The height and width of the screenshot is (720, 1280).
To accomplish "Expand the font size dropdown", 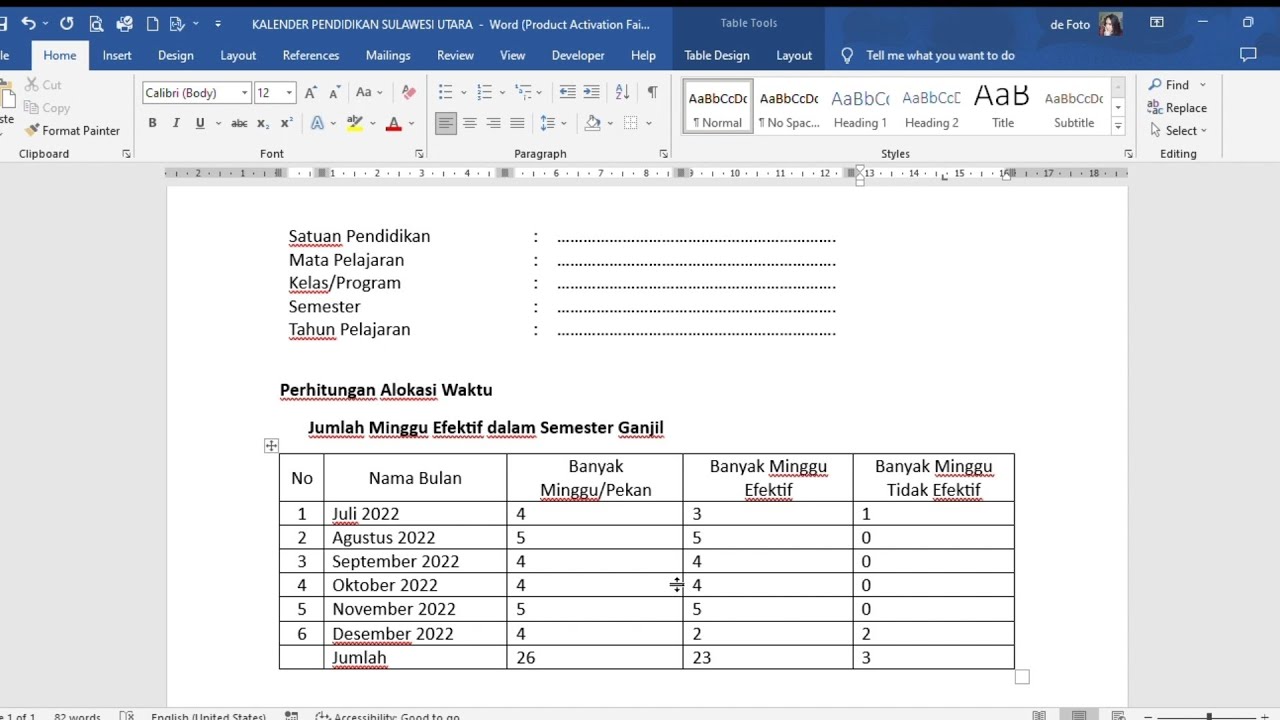I will click(289, 93).
